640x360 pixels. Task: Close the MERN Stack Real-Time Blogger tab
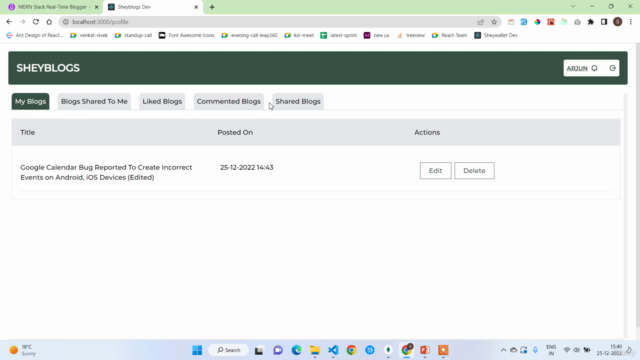(x=97, y=7)
